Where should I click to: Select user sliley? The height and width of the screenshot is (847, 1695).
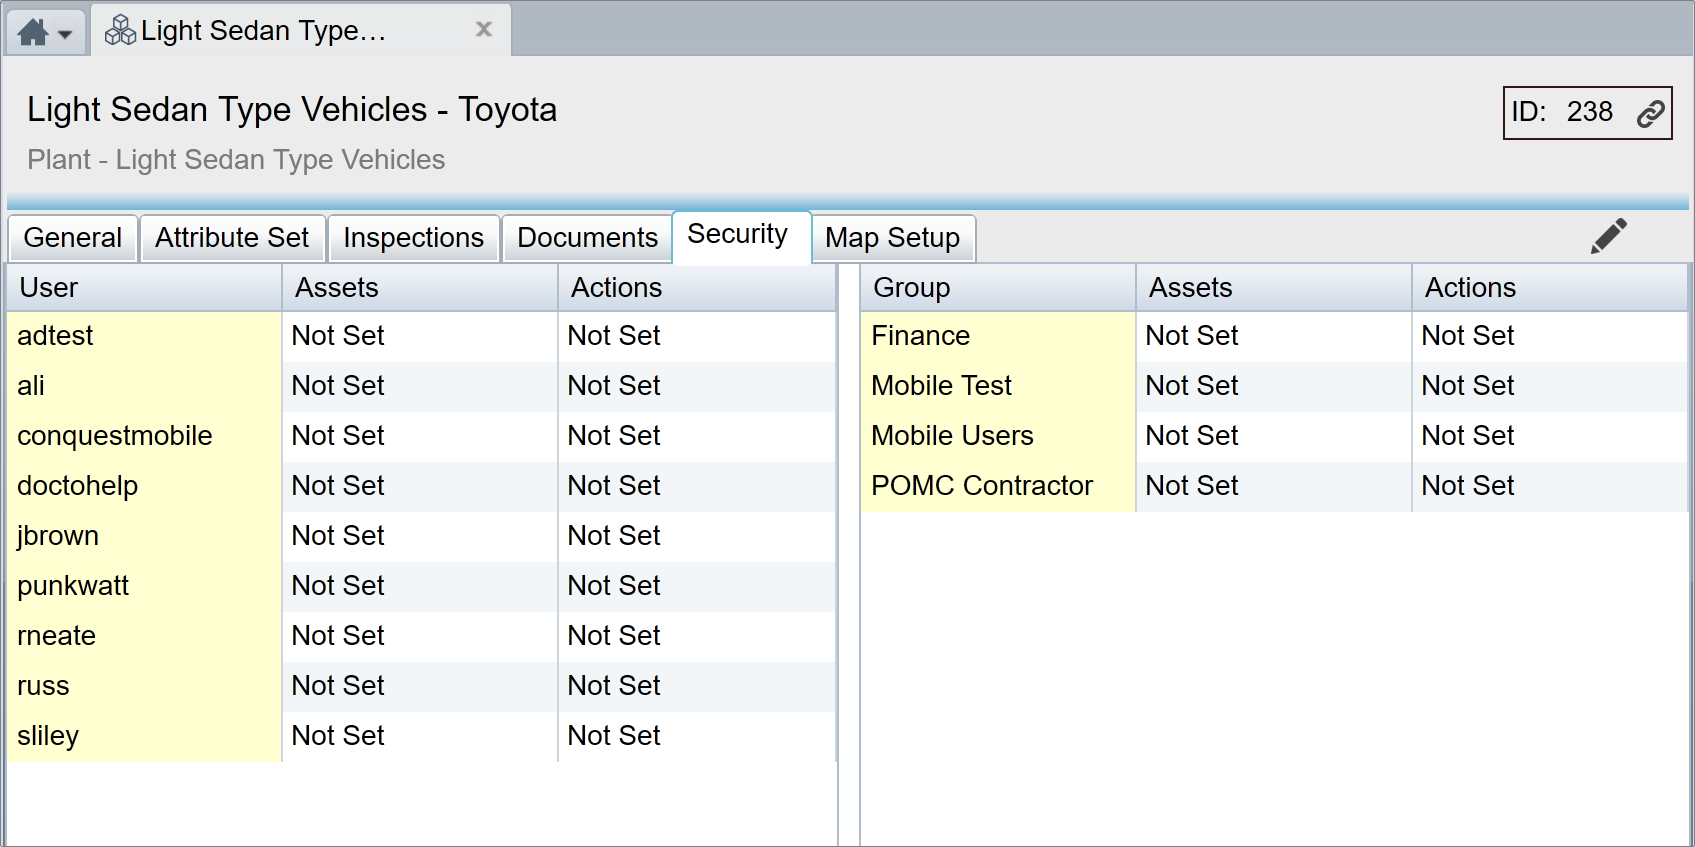(x=144, y=737)
